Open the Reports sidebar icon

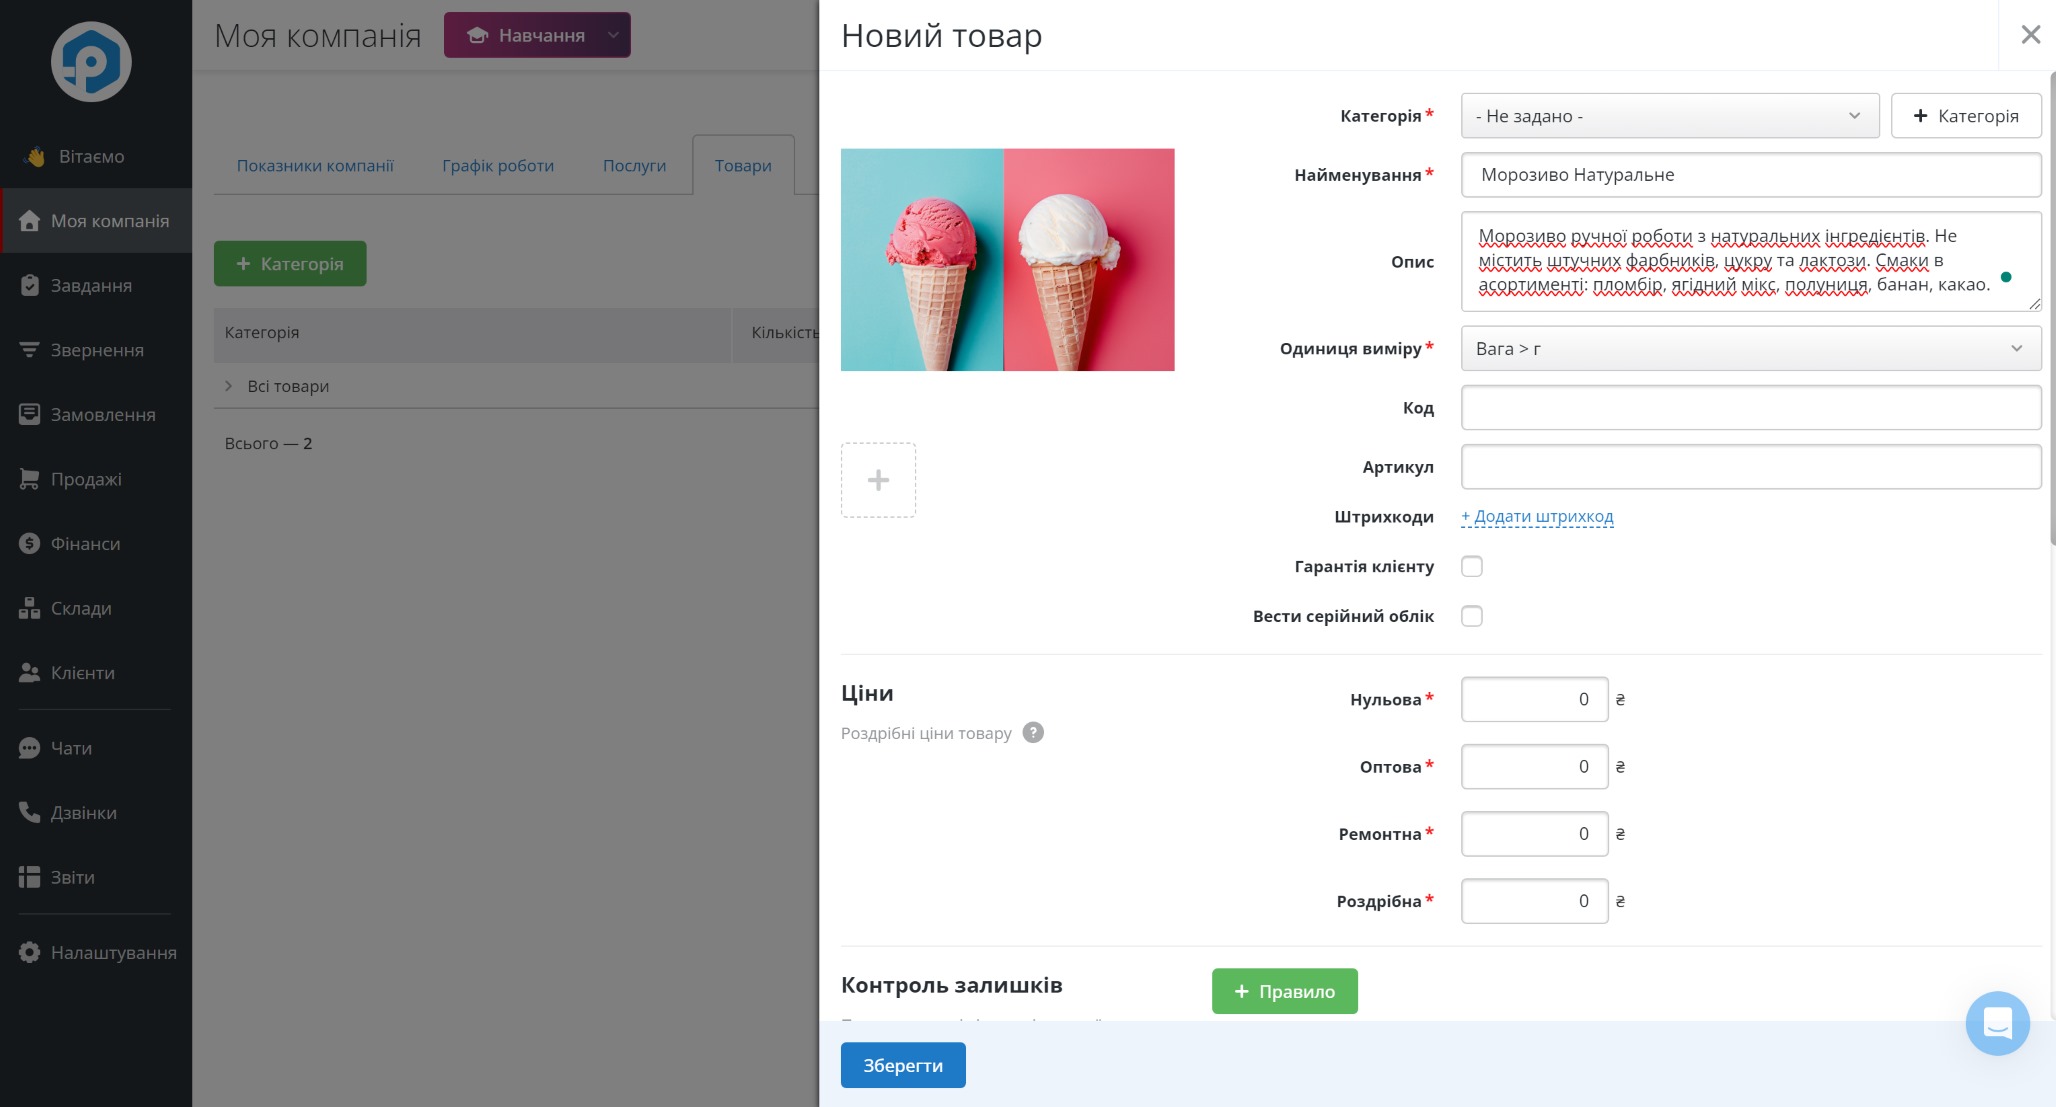click(29, 877)
